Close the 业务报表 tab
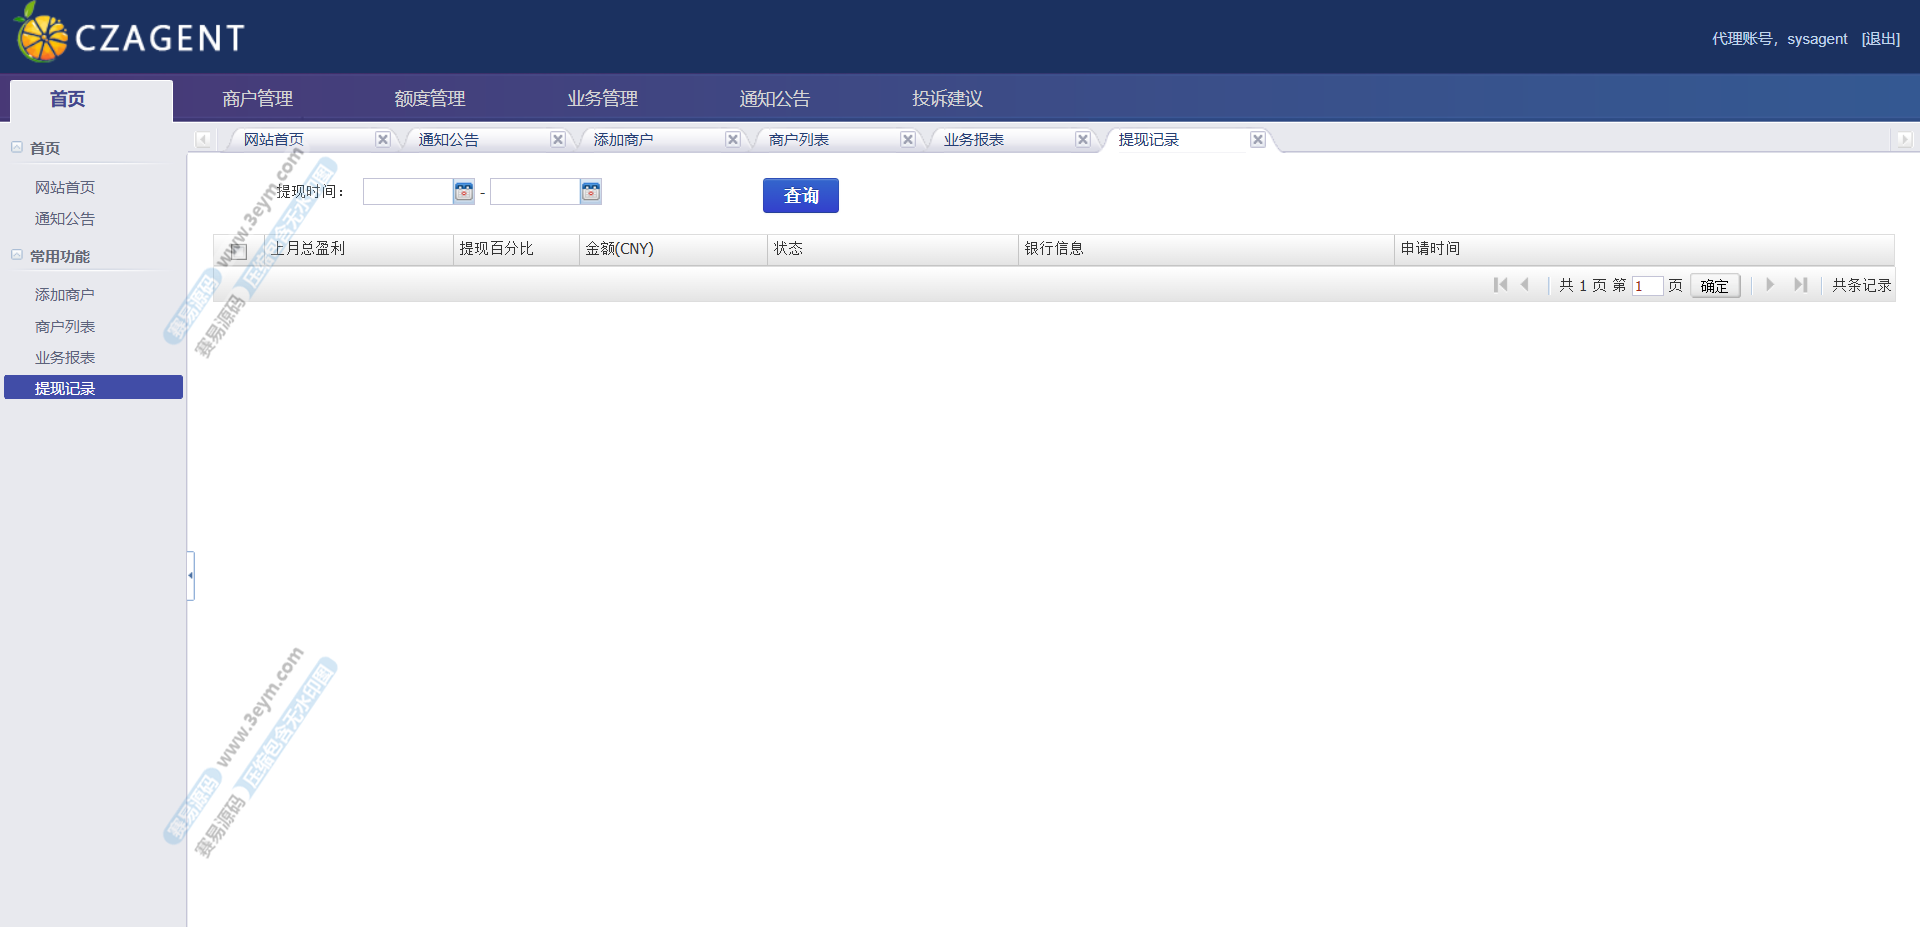The height and width of the screenshot is (927, 1920). pos(1083,140)
